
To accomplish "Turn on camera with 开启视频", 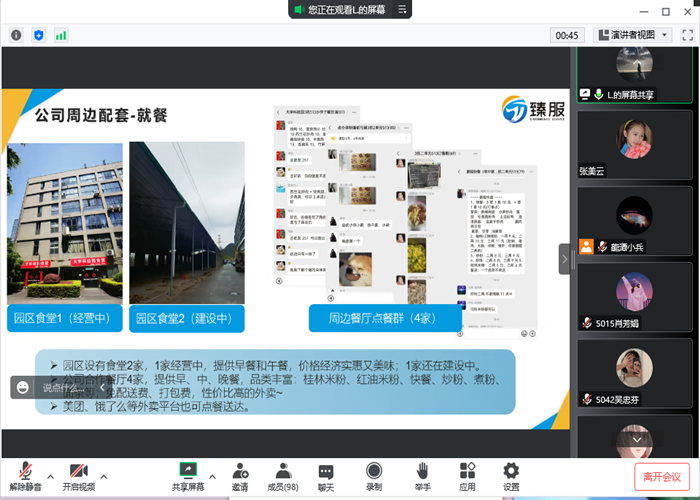I will 80,475.
